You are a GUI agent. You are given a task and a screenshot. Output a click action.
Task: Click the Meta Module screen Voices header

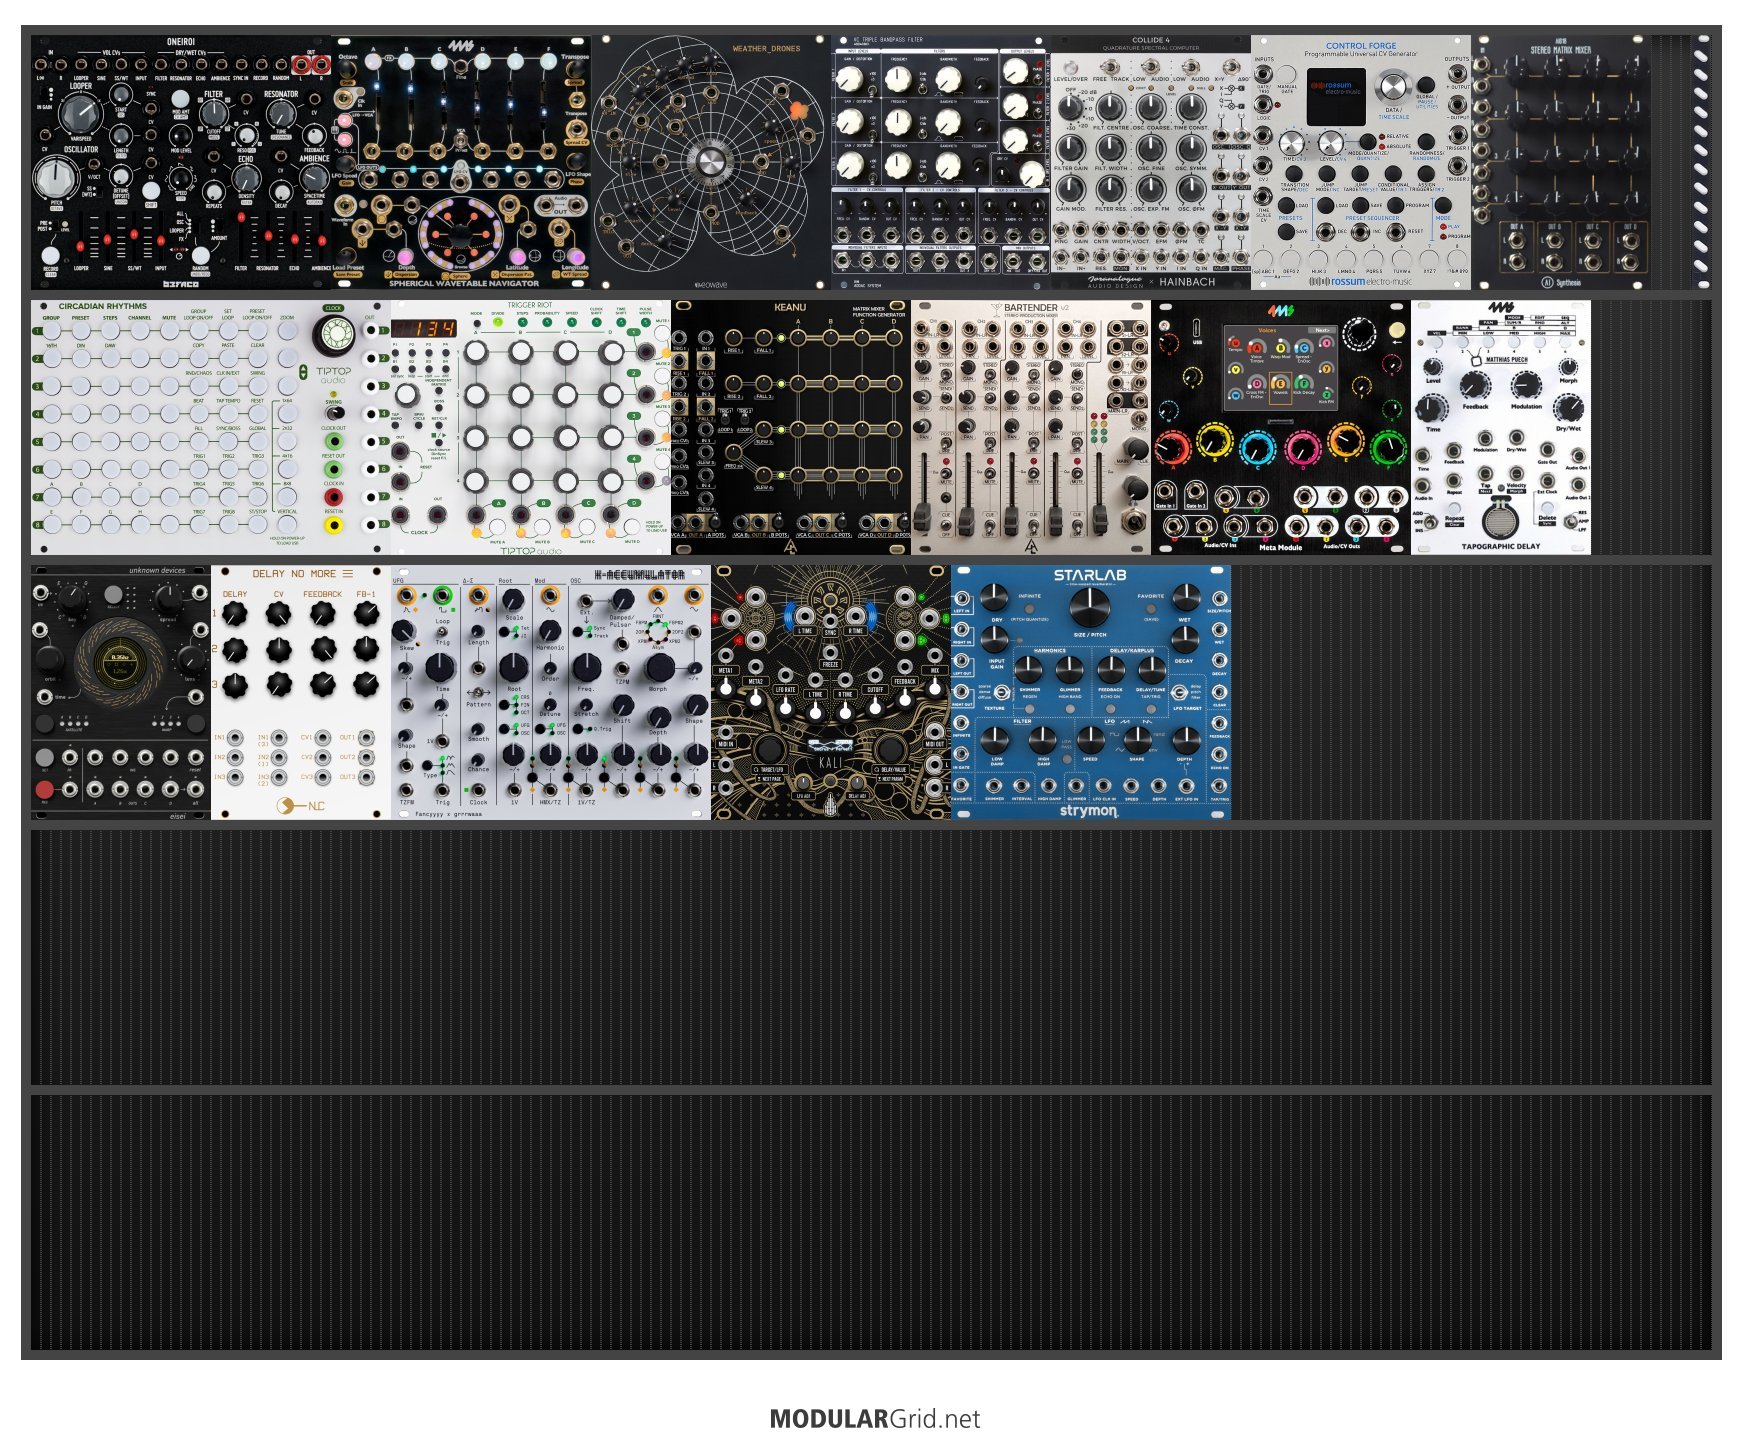click(x=1267, y=330)
